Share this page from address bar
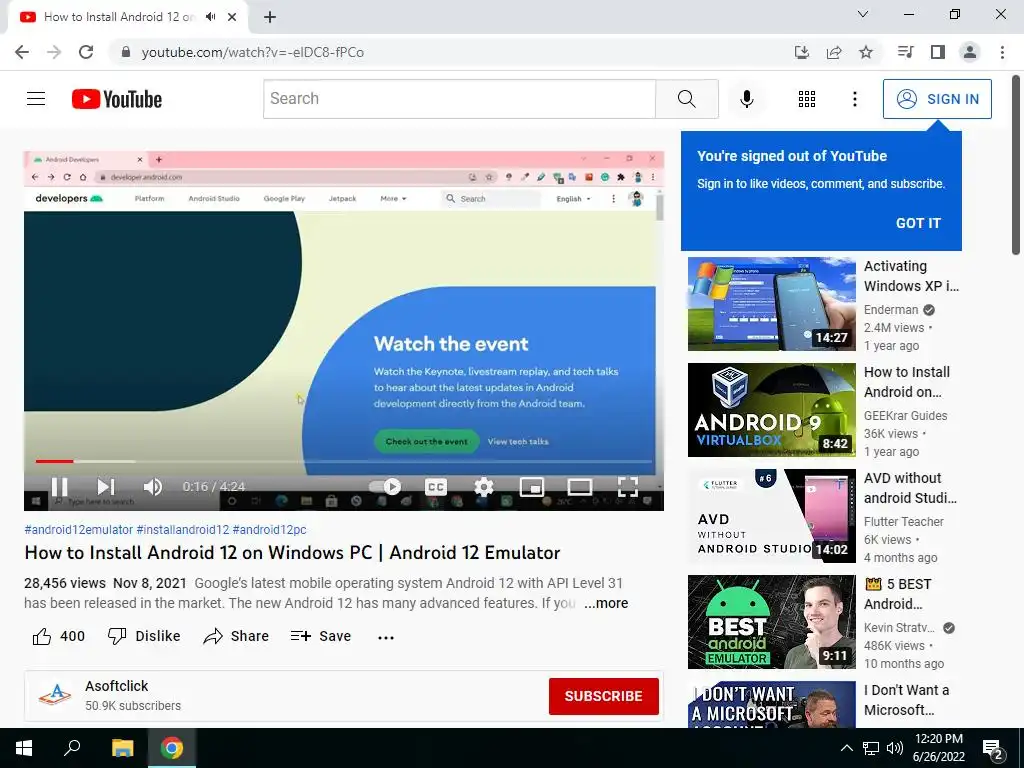 (x=834, y=52)
